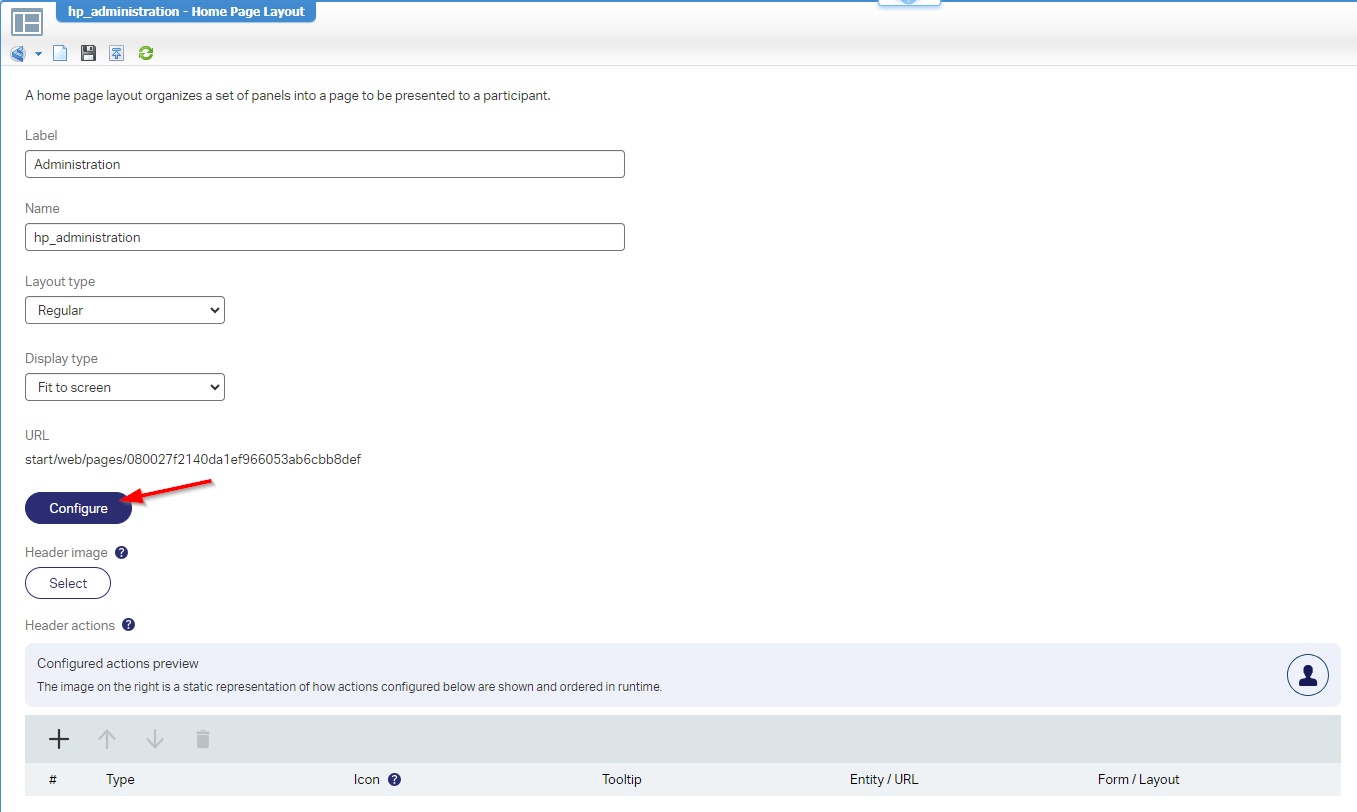Screen dimensions: 1357x812
Task: Open the arrow dropdown beside back icon
Action: tap(38, 54)
